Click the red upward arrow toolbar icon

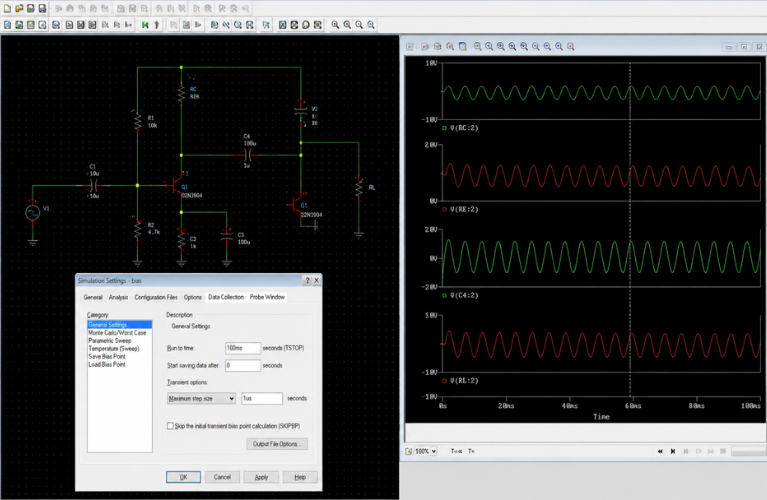pyautogui.click(x=157, y=25)
